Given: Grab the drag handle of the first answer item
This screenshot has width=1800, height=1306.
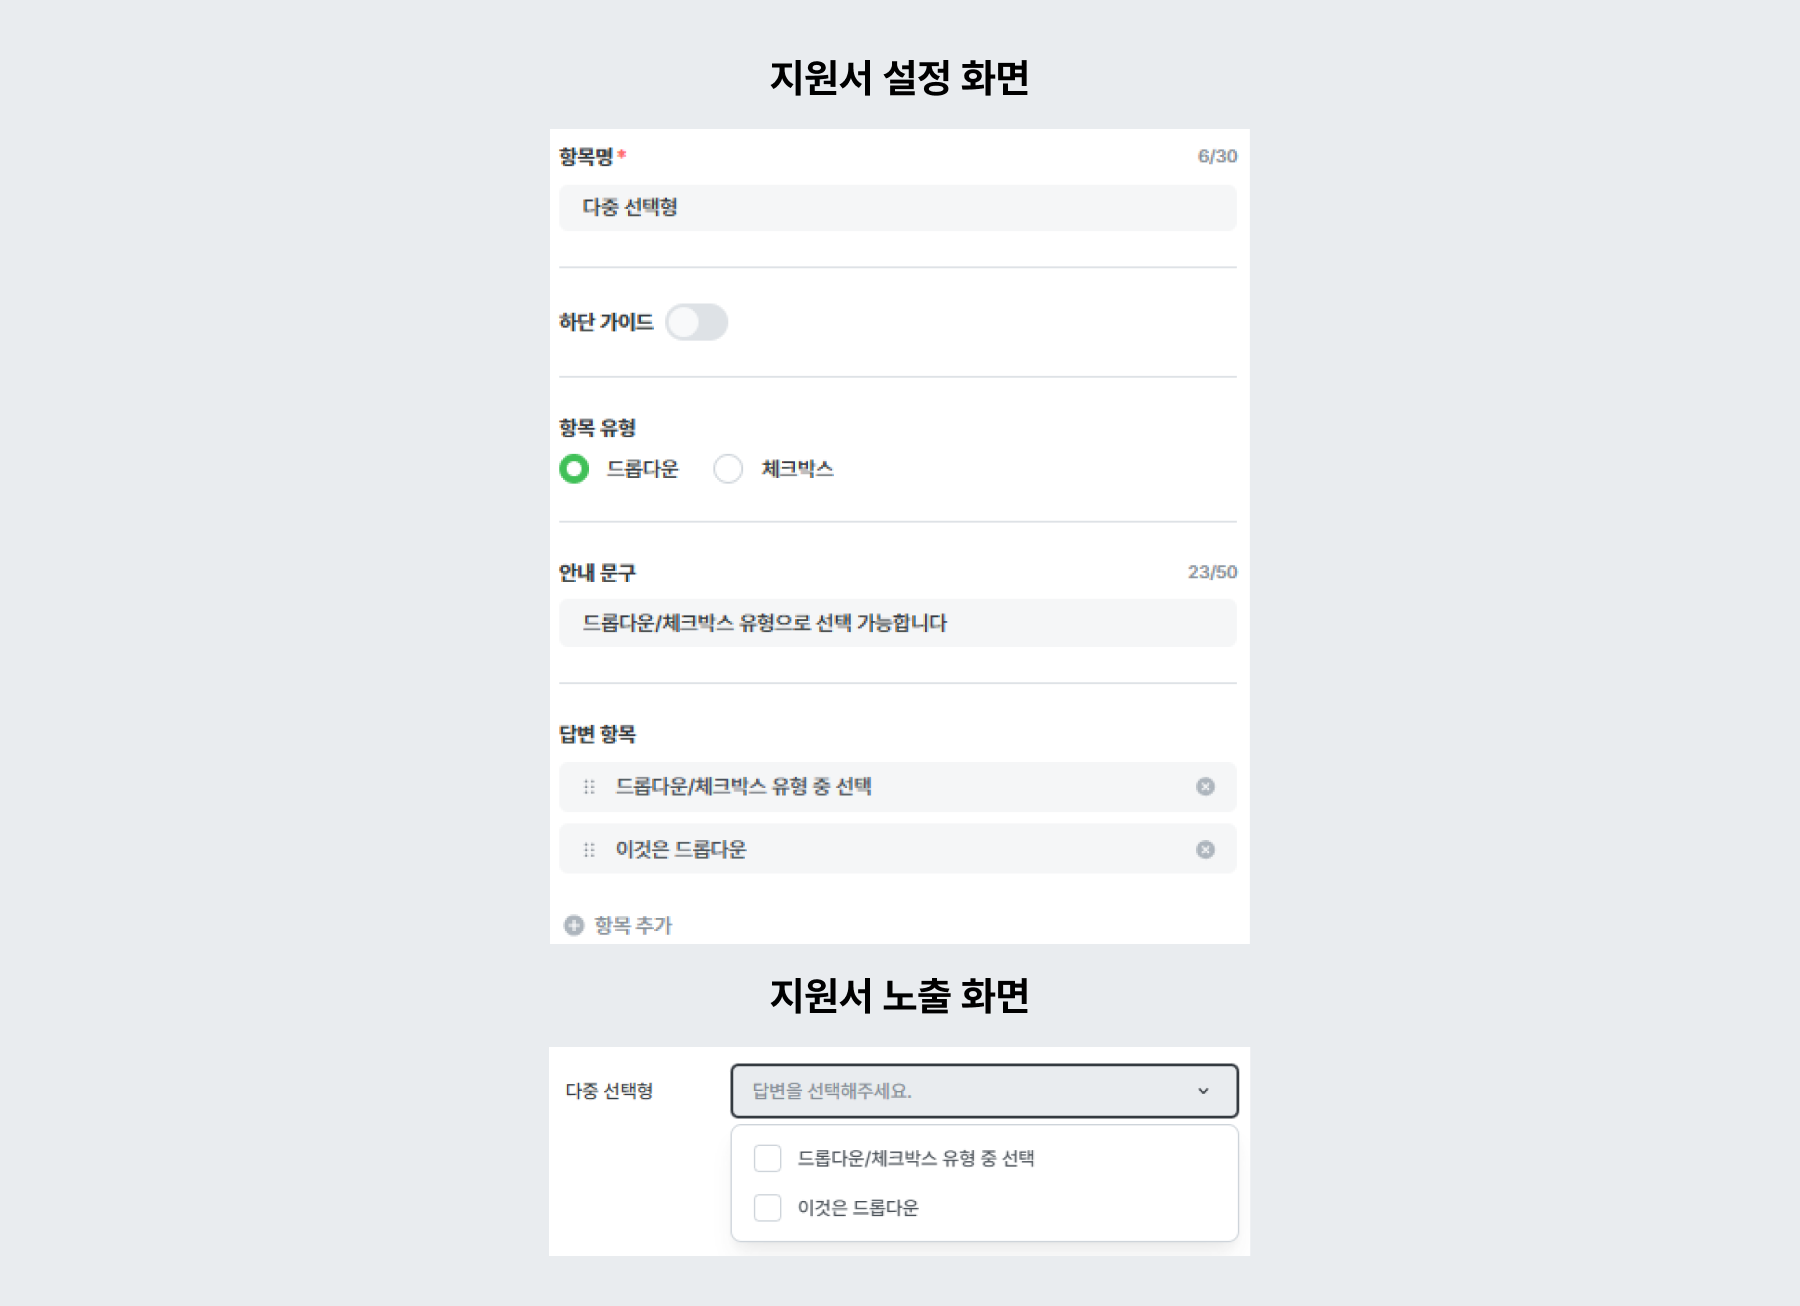Looking at the screenshot, I should click(587, 787).
